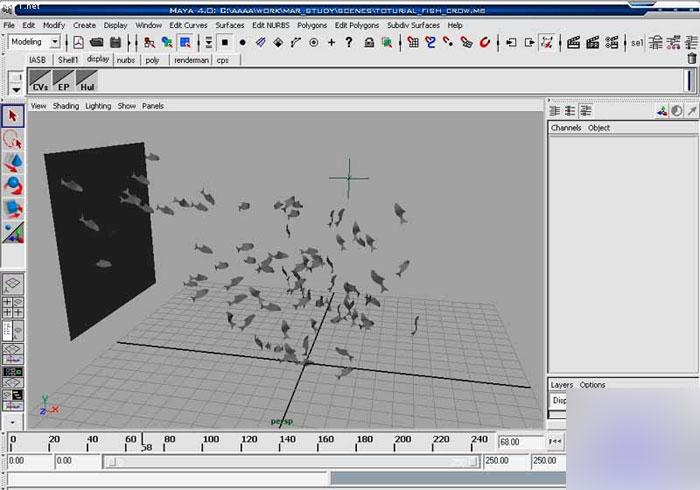
Task: Select the Scale tool in toolbox
Action: [13, 209]
